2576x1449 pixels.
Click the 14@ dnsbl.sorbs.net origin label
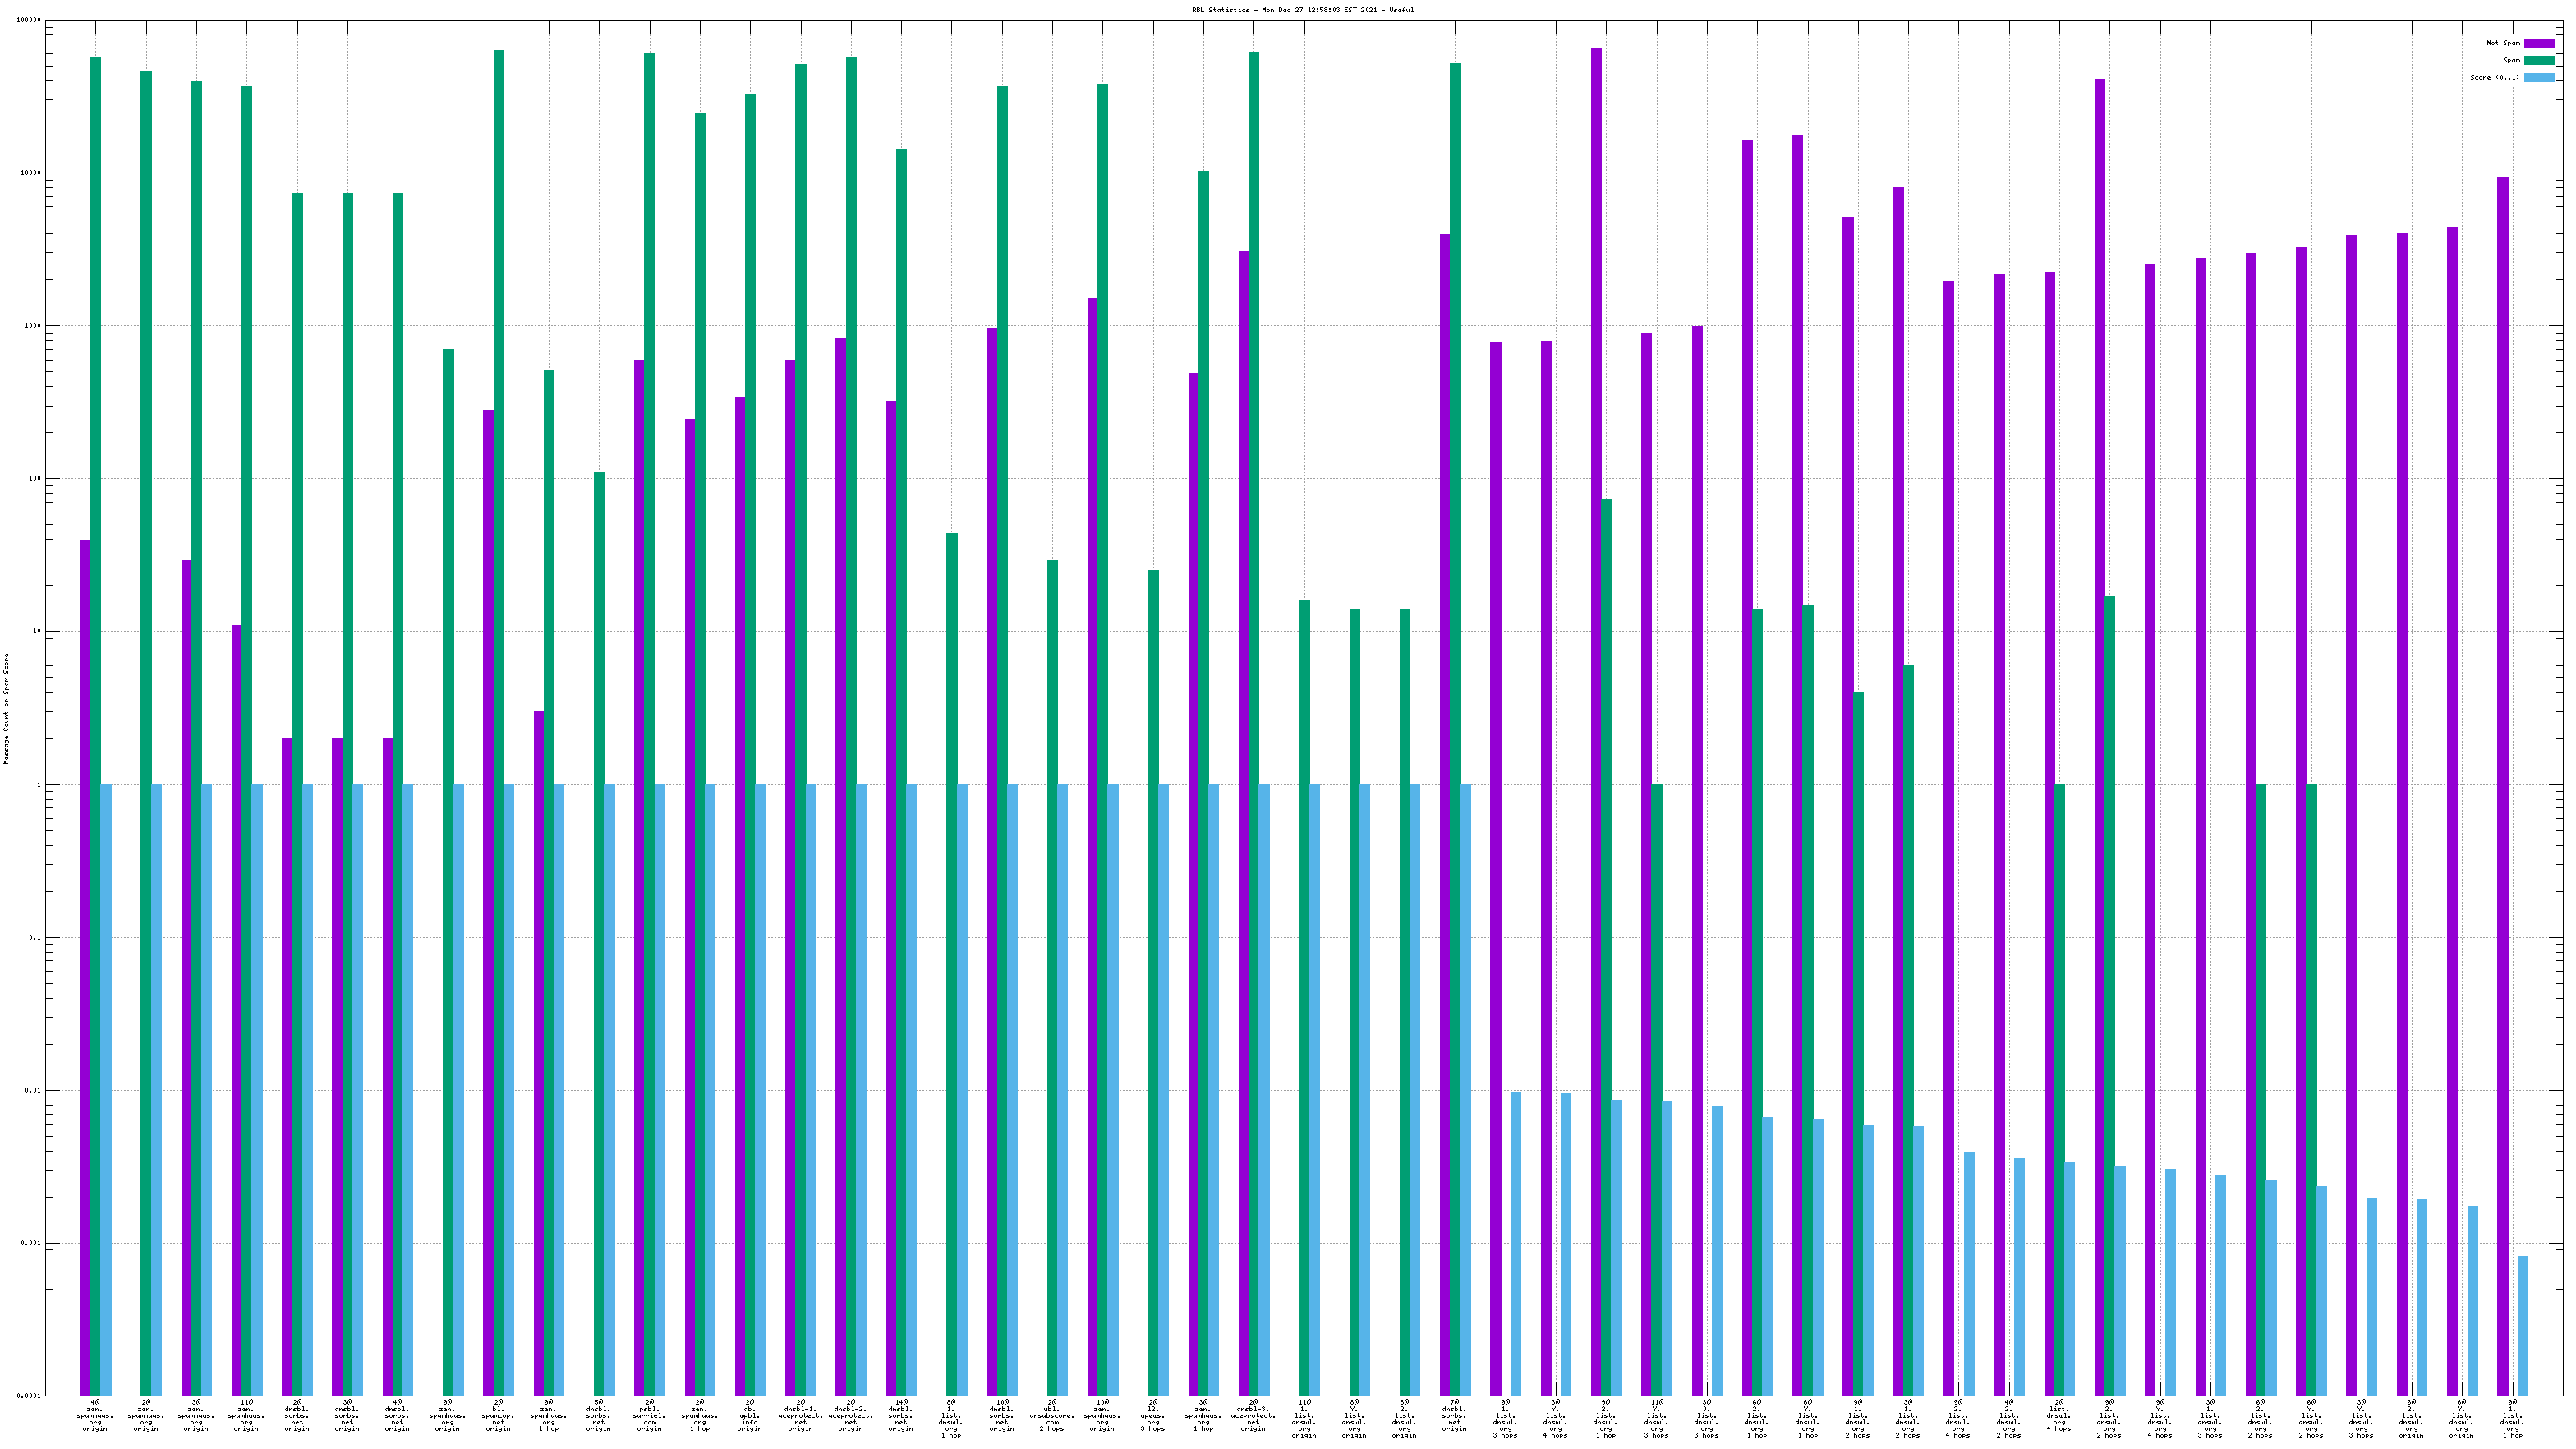(x=901, y=1415)
